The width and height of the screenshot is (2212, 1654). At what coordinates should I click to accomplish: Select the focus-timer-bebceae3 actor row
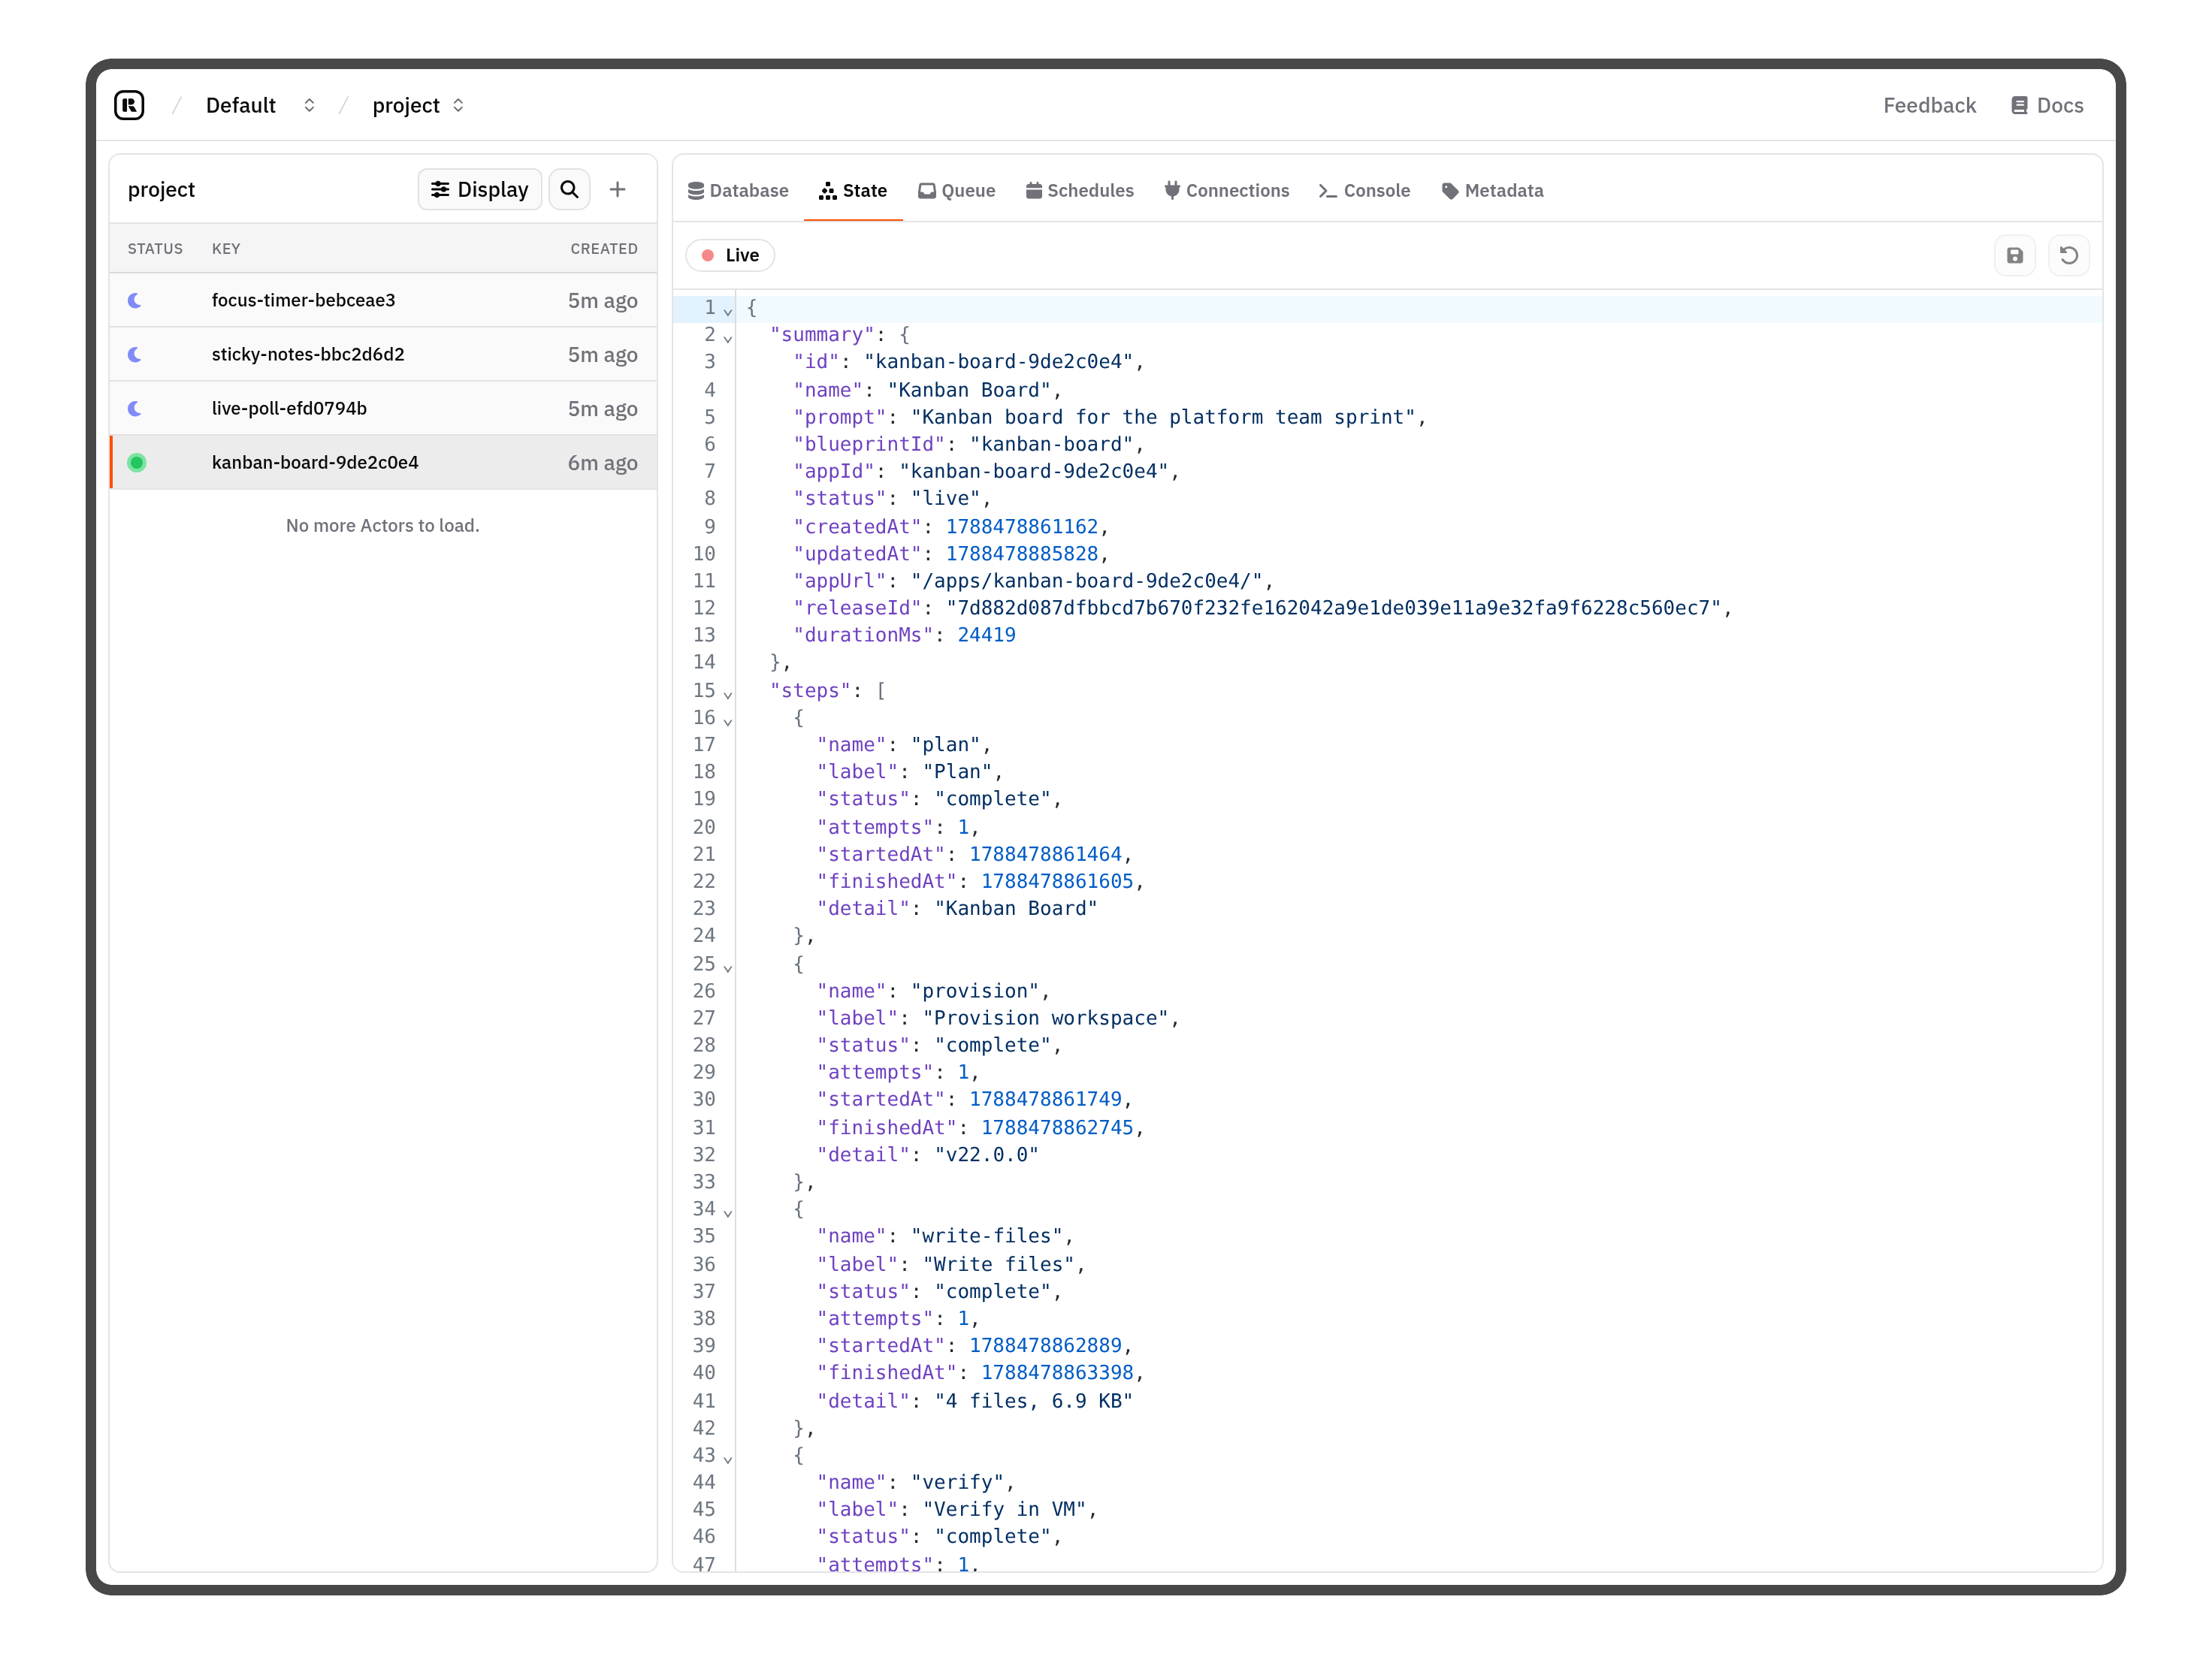(383, 300)
